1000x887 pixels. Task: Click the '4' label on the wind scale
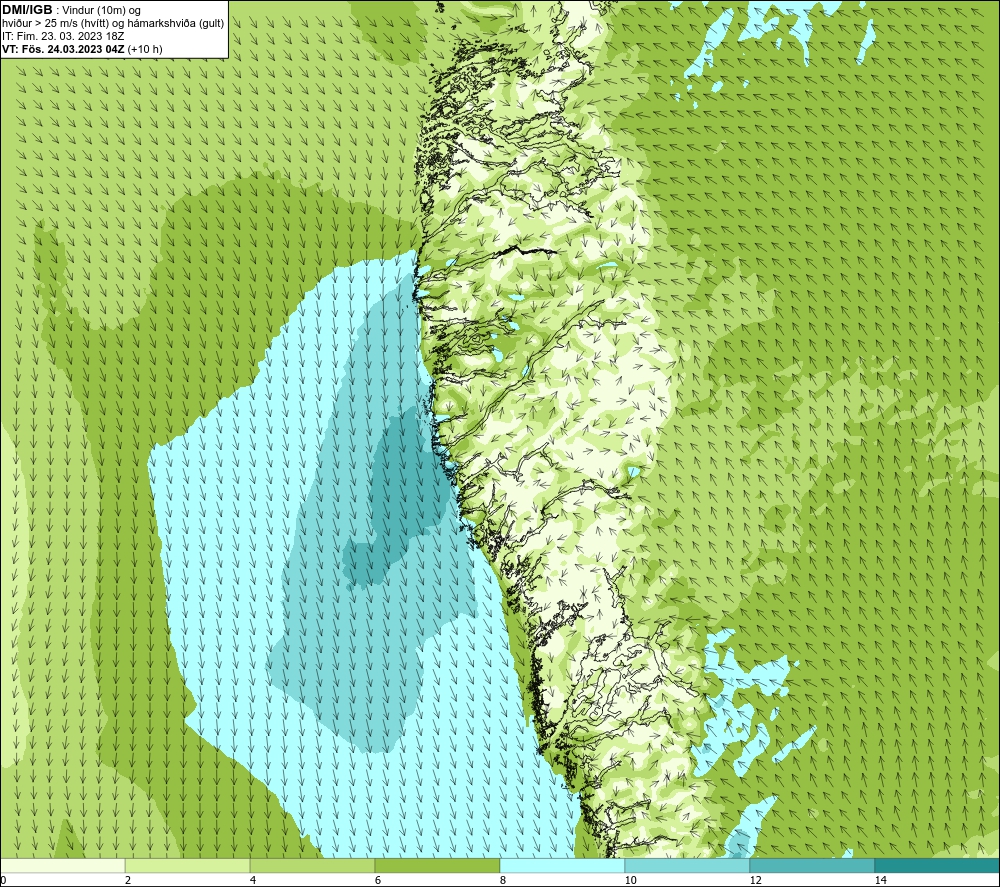point(253,881)
